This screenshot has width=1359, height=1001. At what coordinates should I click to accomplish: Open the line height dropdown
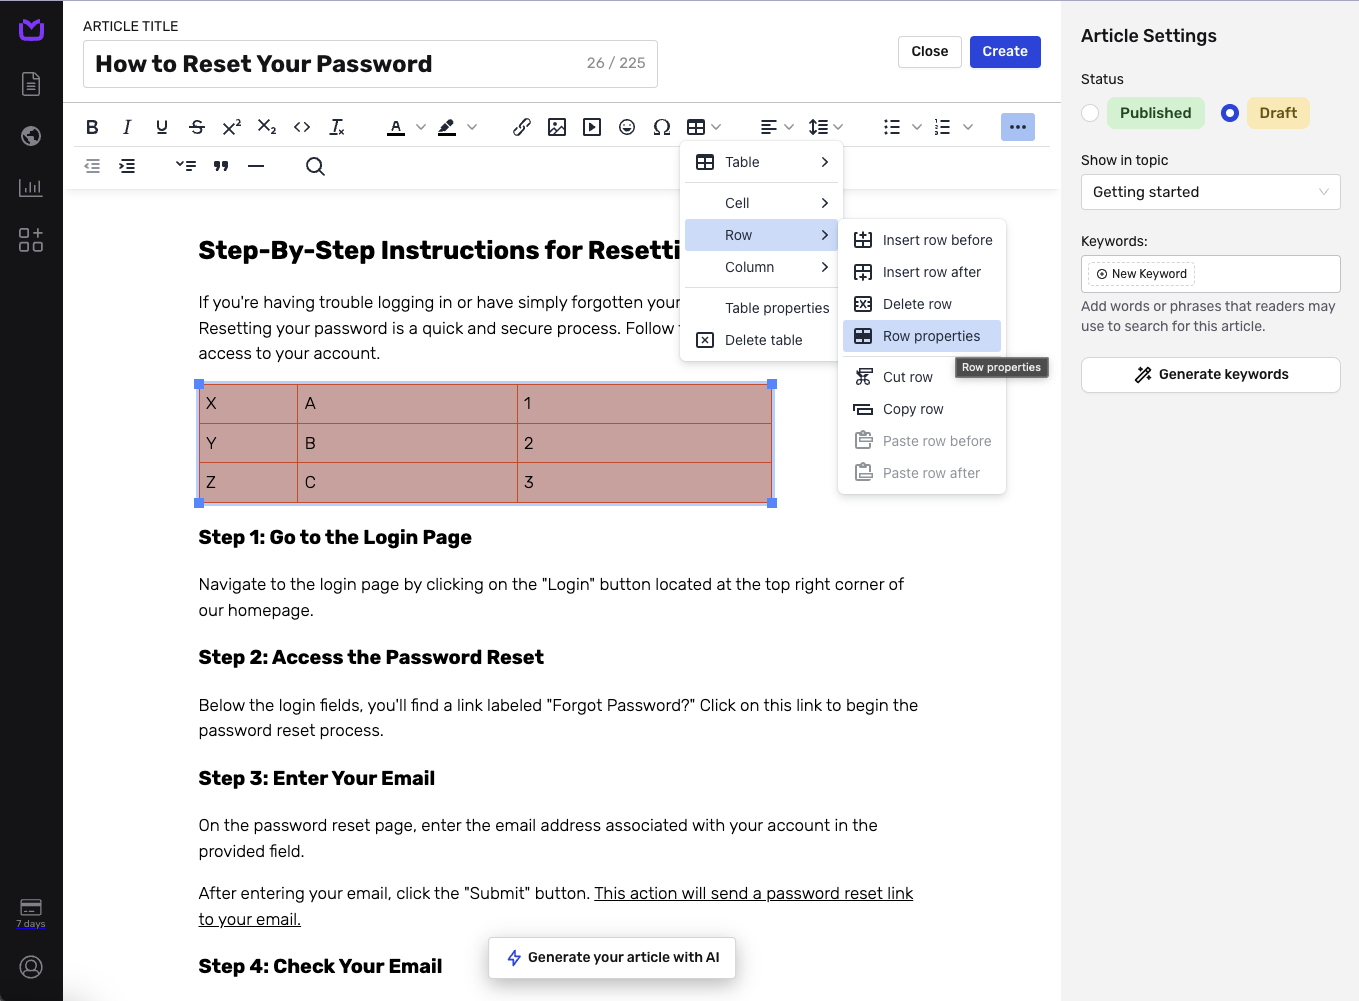pos(826,127)
